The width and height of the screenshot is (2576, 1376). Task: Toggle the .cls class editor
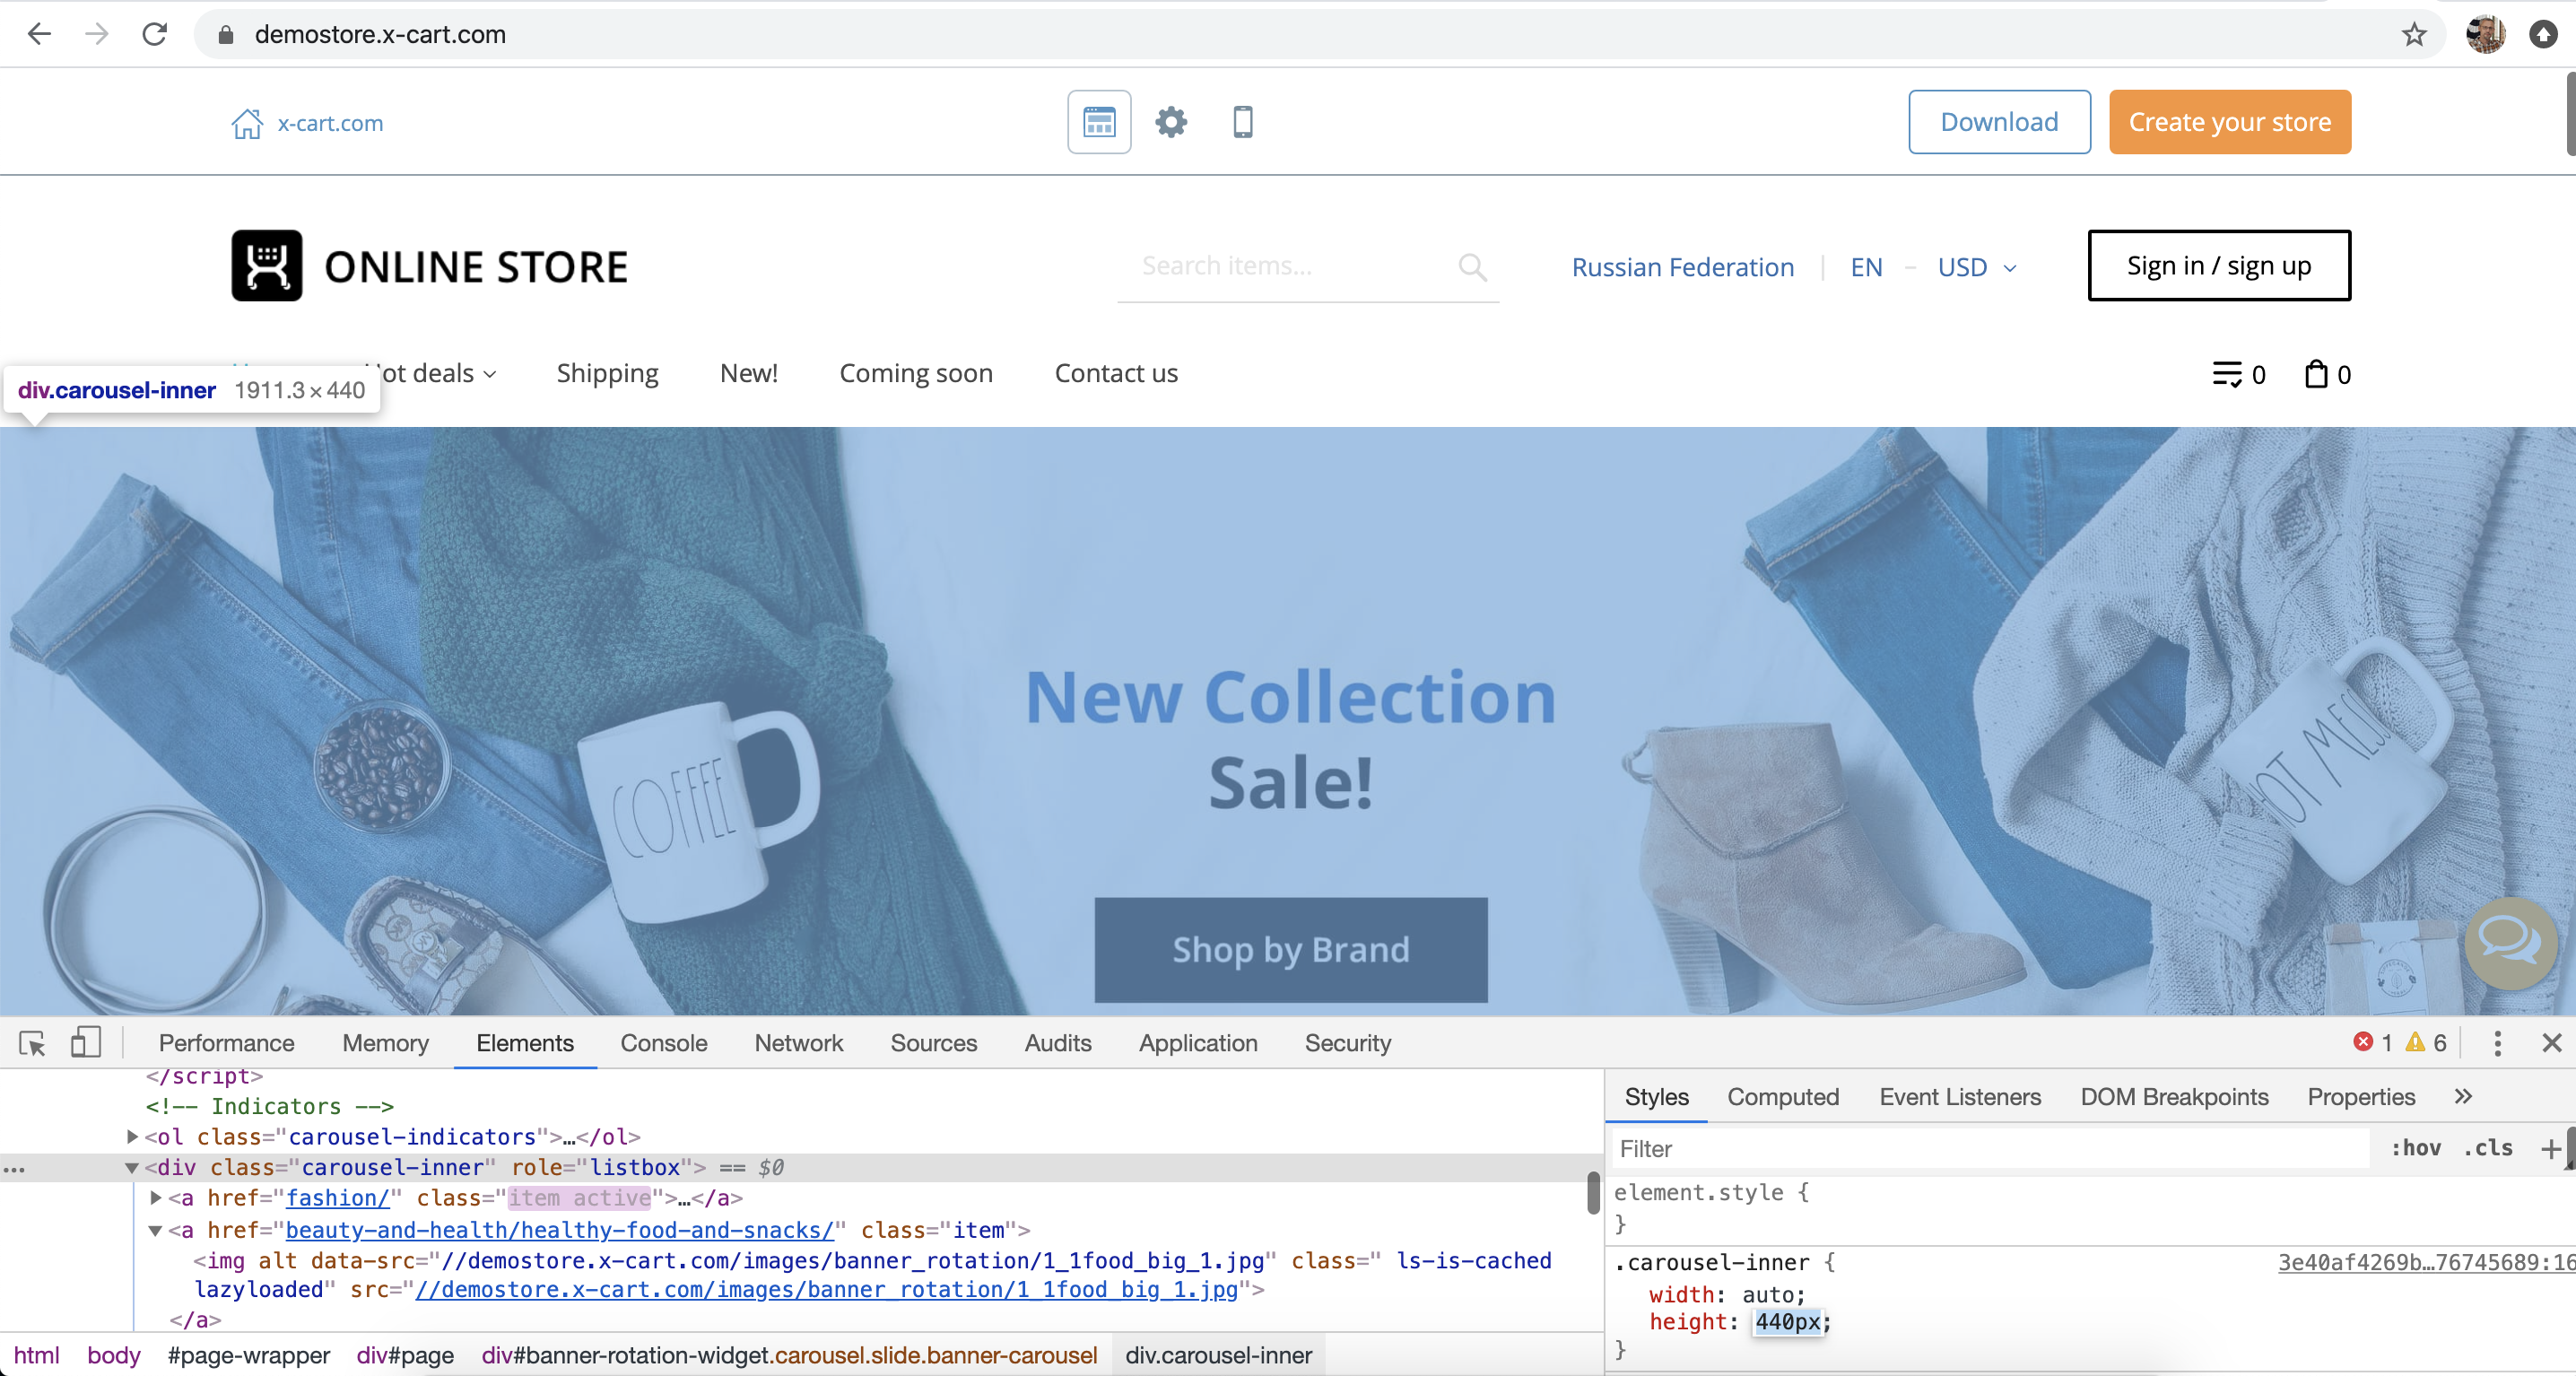(2488, 1148)
